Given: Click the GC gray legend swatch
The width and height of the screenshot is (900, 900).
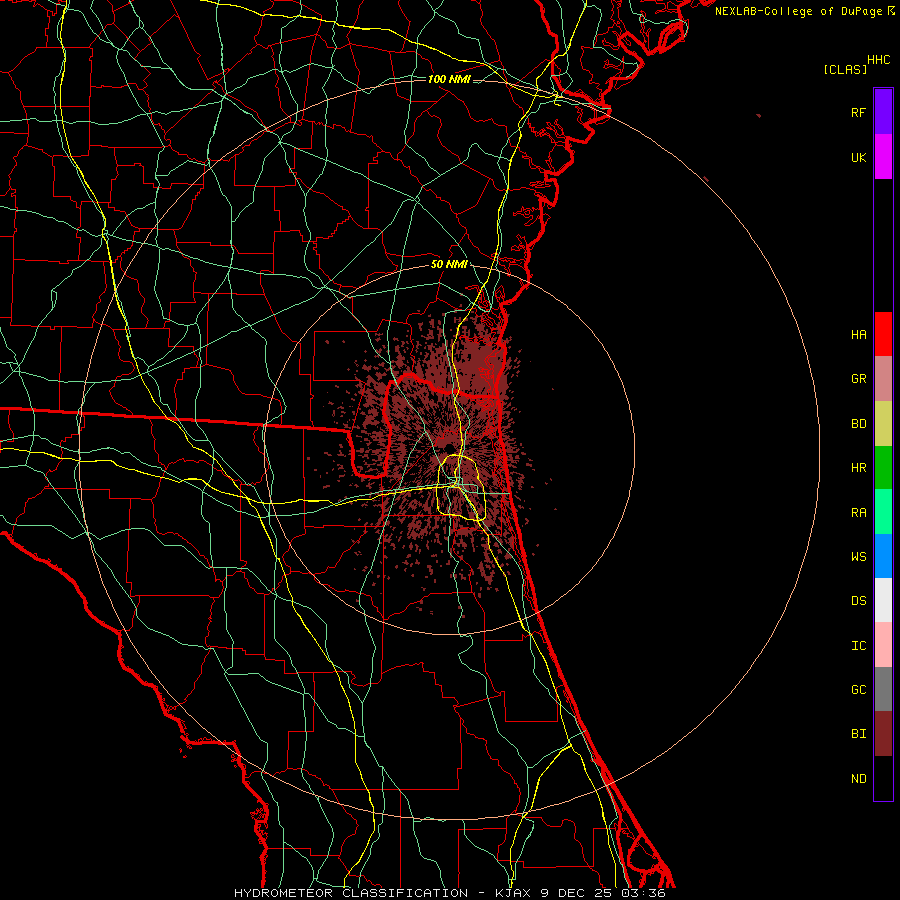Looking at the screenshot, I should (883, 689).
